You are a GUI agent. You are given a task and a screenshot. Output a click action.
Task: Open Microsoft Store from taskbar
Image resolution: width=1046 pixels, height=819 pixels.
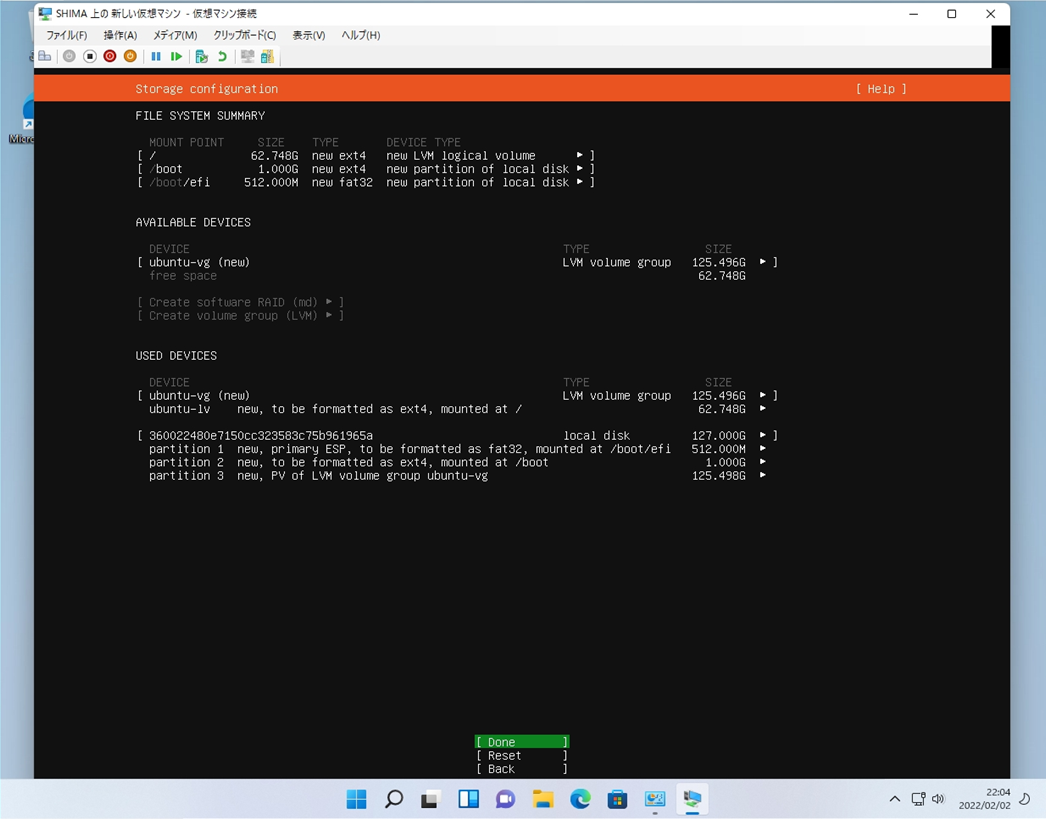click(618, 798)
